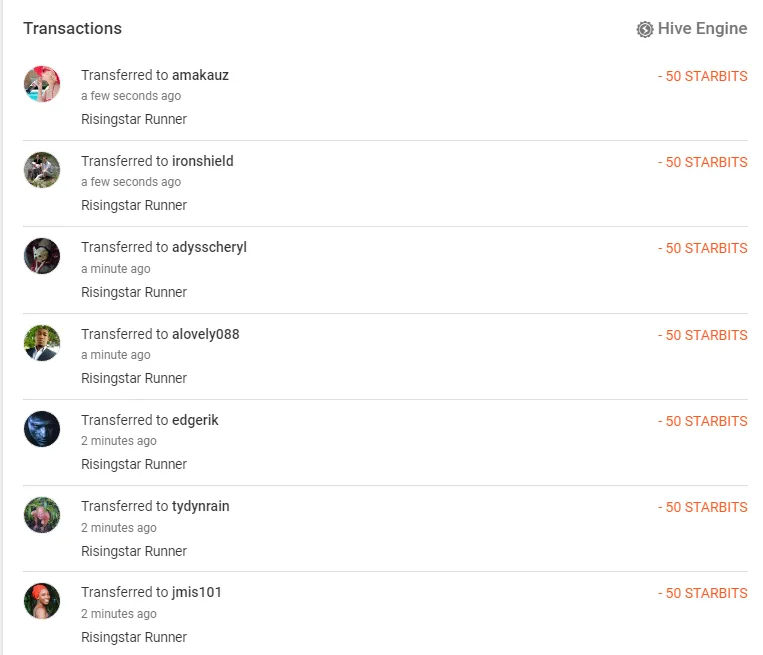Click the Hive Engine label
This screenshot has height=655, width=763.
pos(702,29)
